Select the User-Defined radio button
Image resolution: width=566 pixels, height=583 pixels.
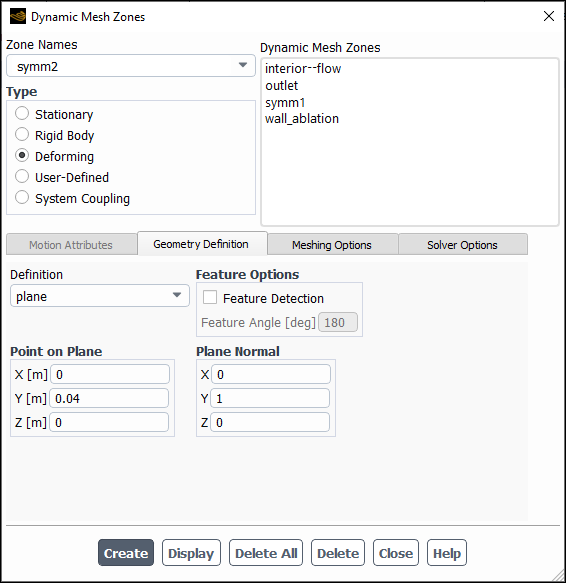[x=22, y=176]
